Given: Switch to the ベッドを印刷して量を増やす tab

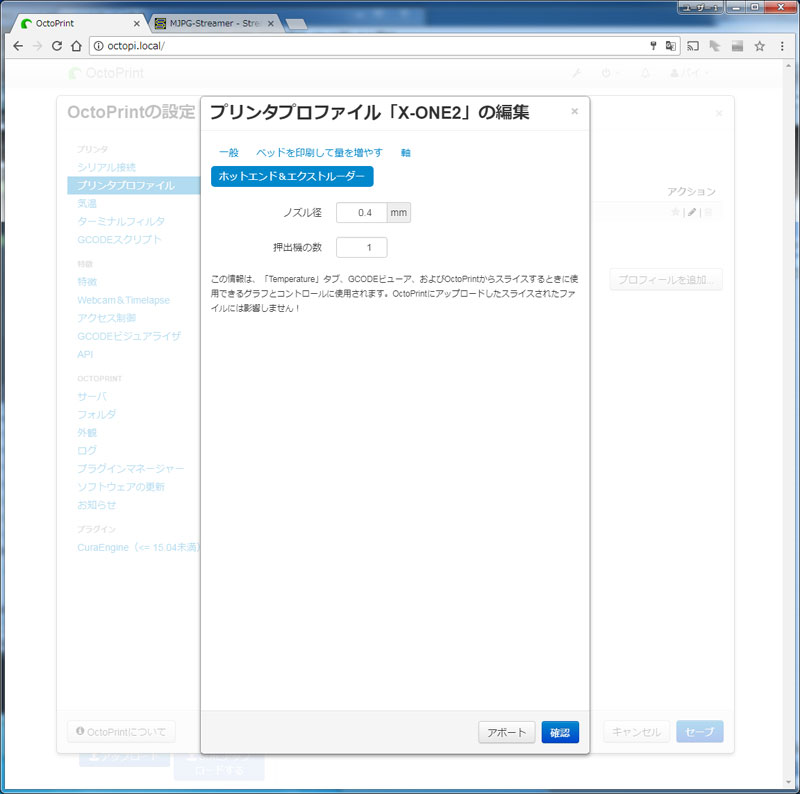Looking at the screenshot, I should 319,153.
